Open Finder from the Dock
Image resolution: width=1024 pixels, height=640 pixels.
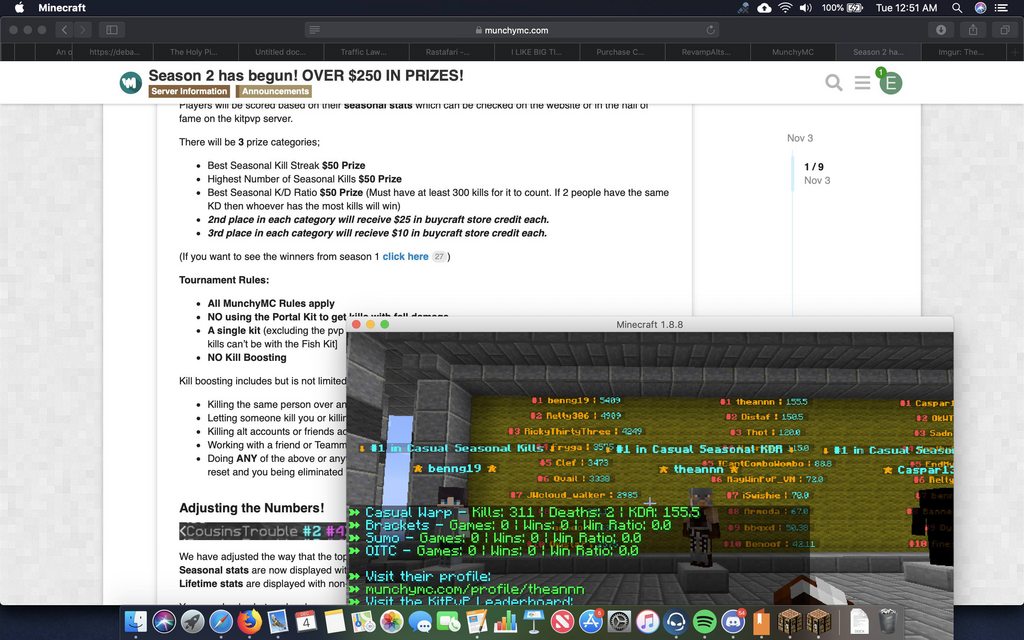136,621
